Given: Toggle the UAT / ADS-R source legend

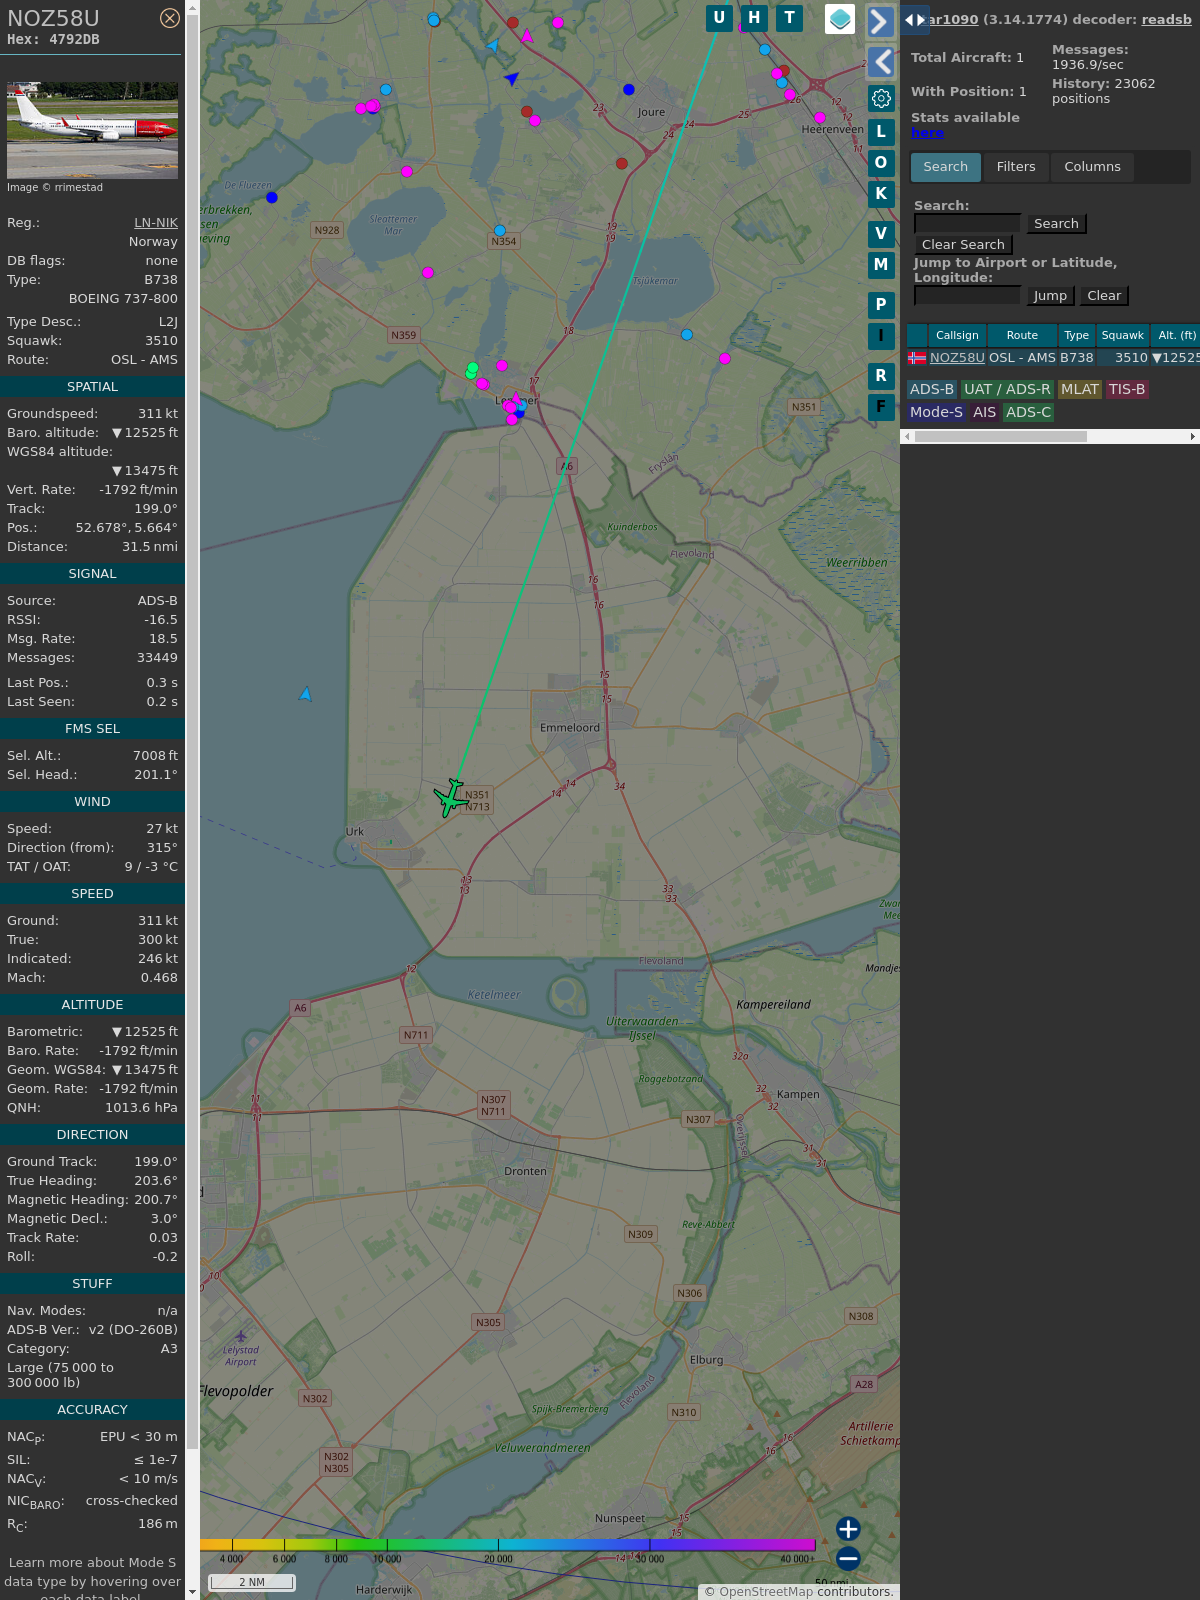Looking at the screenshot, I should (x=1007, y=390).
